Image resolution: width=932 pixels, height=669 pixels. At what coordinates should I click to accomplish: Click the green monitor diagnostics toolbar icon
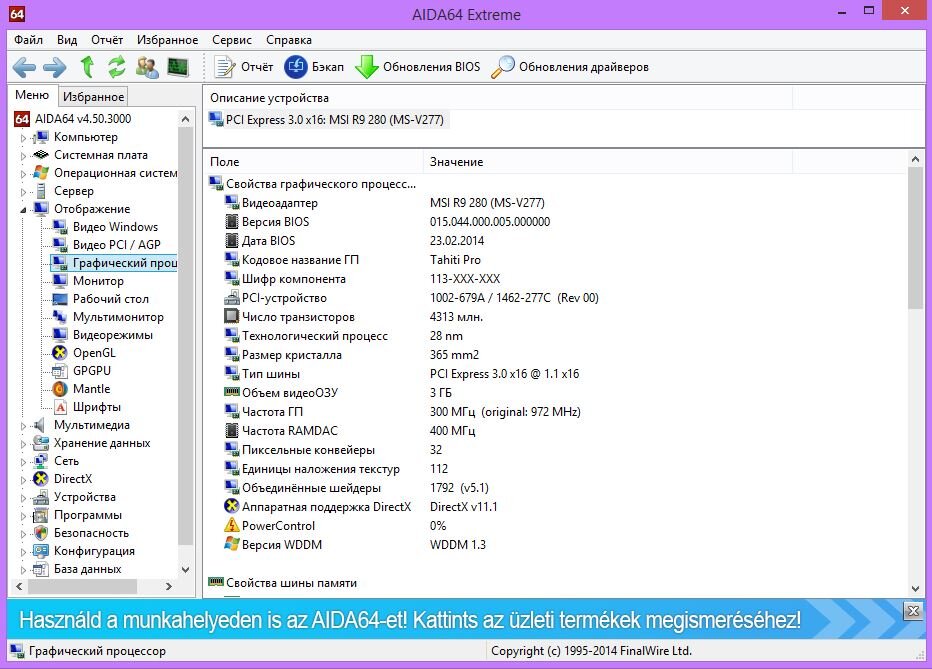pos(178,67)
